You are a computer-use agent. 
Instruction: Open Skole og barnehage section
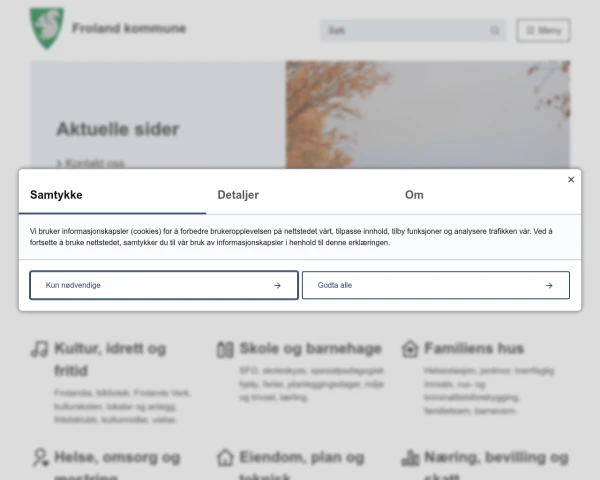tap(310, 349)
